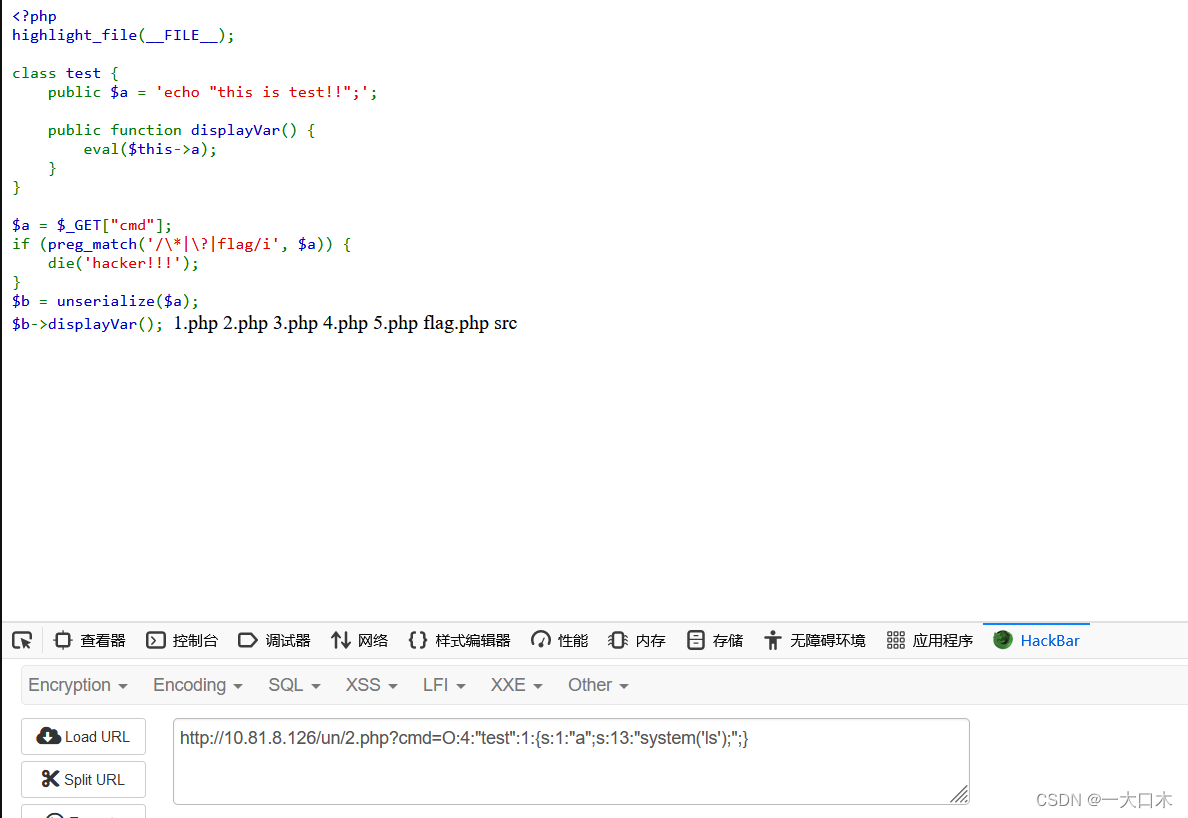Open the XSS dropdown menu
Screen dimensions: 1188x818
tap(371, 685)
